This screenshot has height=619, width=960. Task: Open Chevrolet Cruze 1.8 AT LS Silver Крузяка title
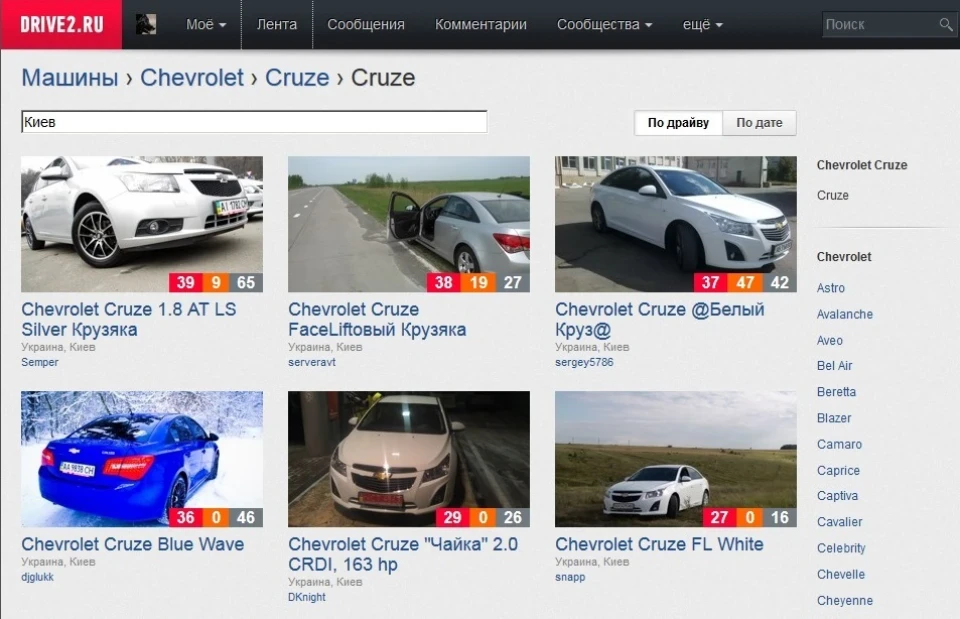coord(129,319)
